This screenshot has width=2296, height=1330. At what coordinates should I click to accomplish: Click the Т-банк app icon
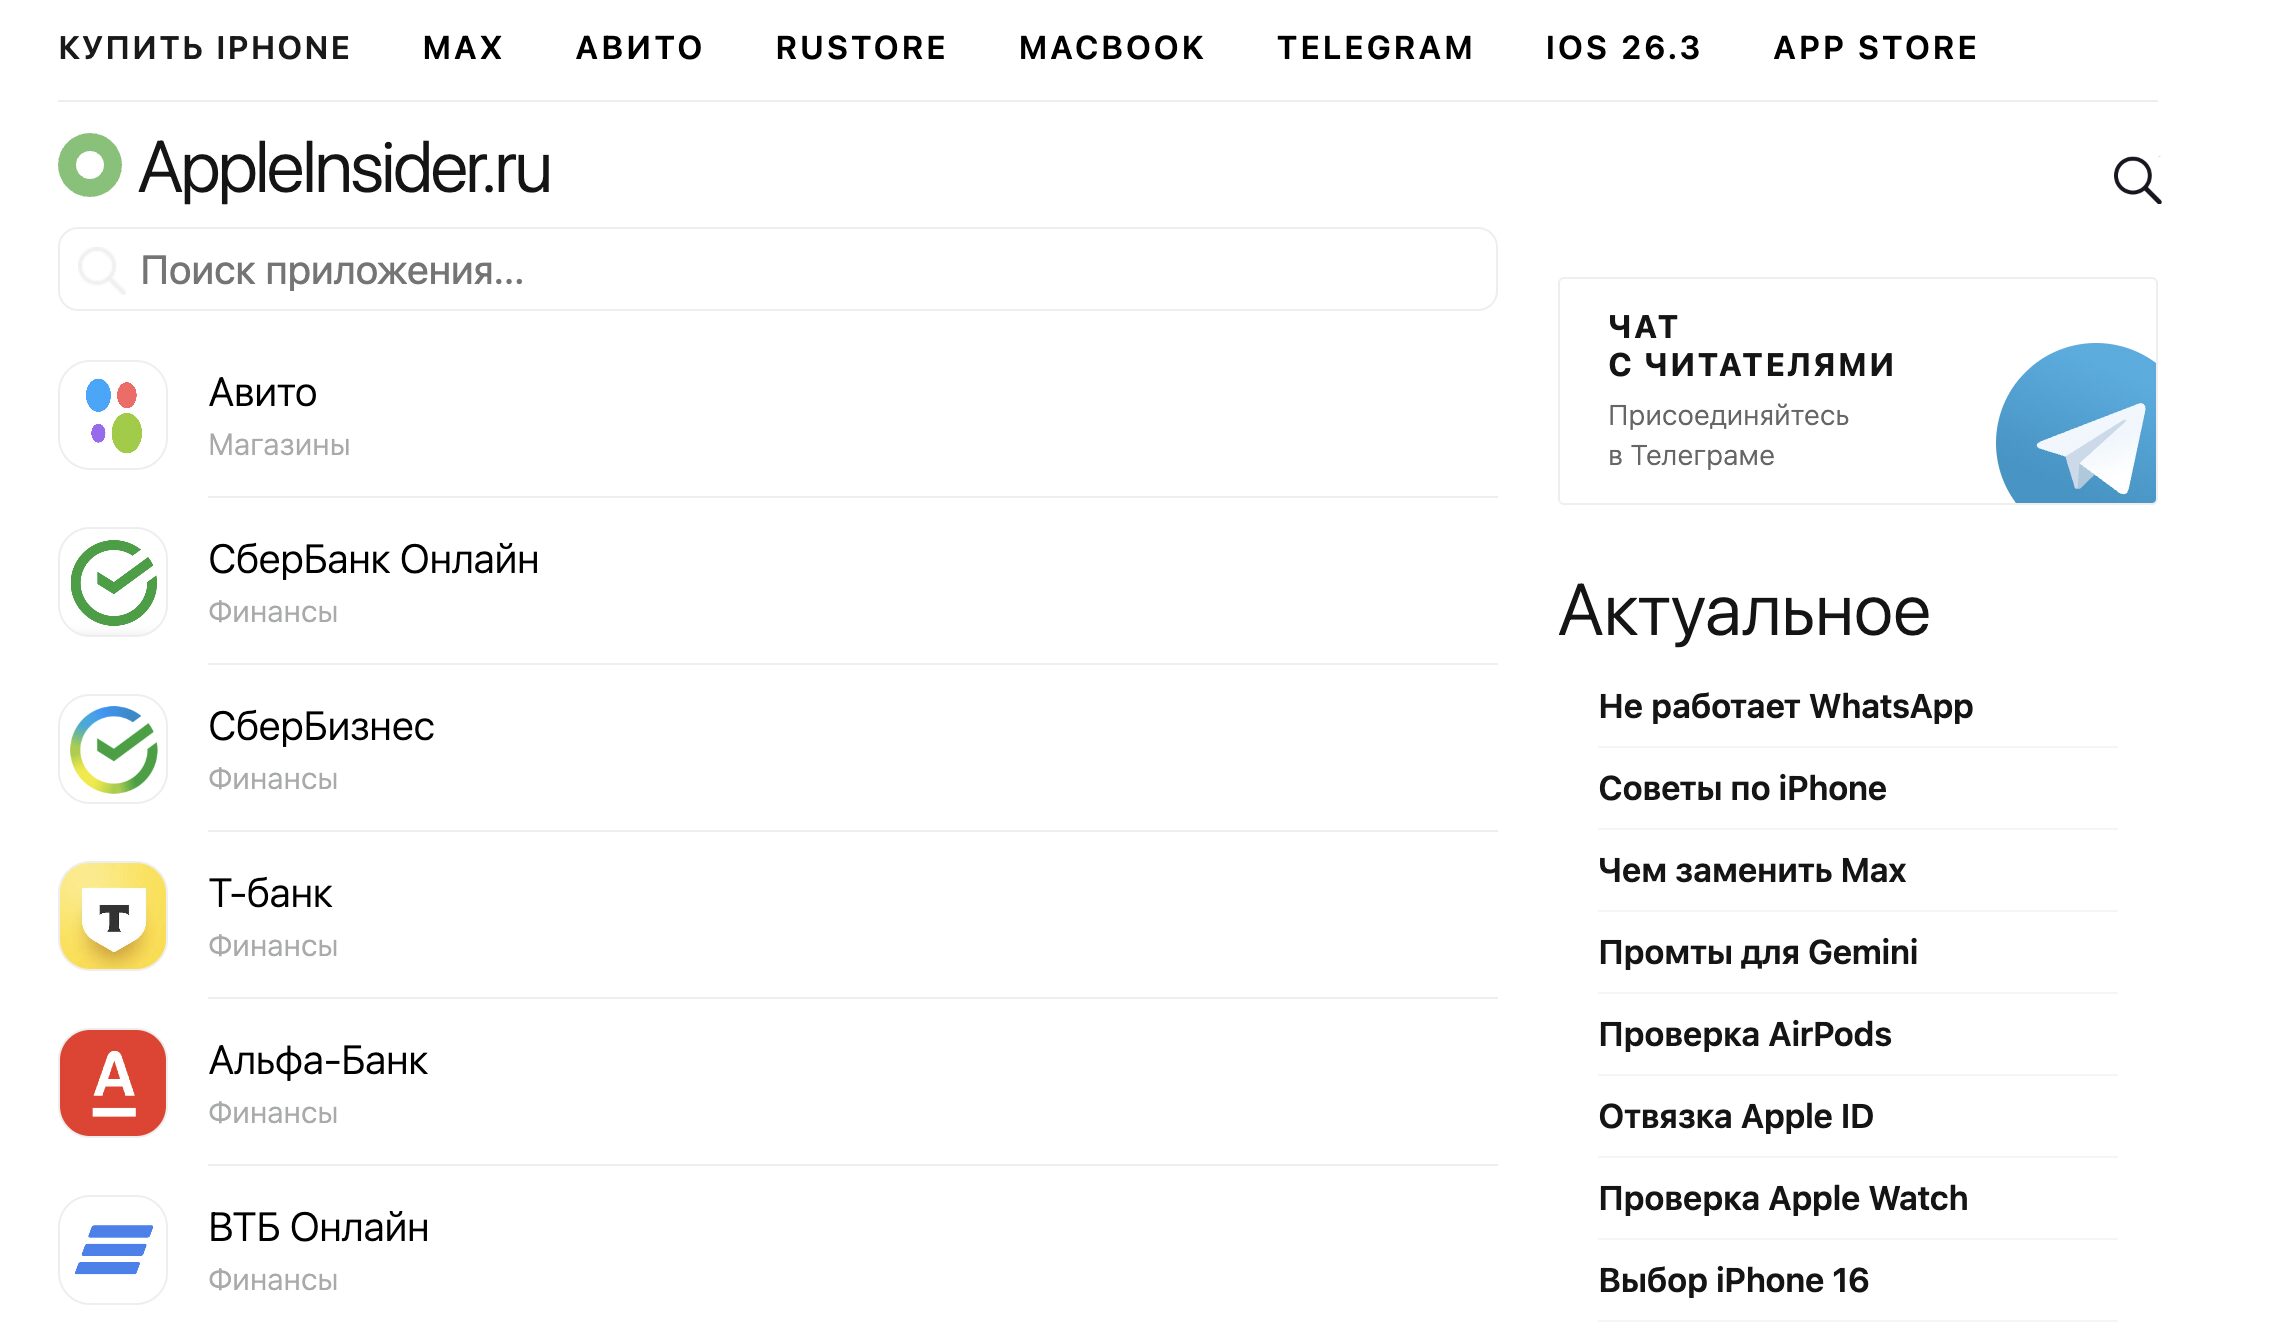pos(113,917)
